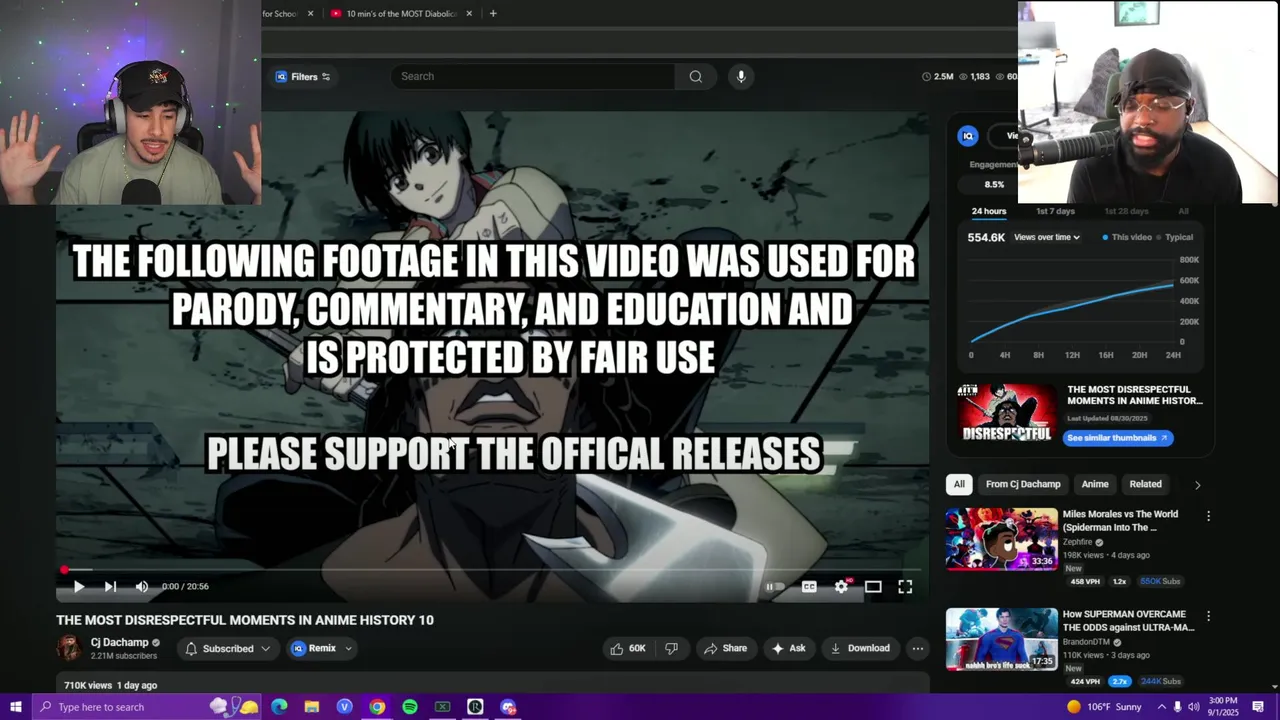Open Miles Morales vs The World thumbnail
Viewport: 1280px width, 720px height.
(x=1002, y=539)
